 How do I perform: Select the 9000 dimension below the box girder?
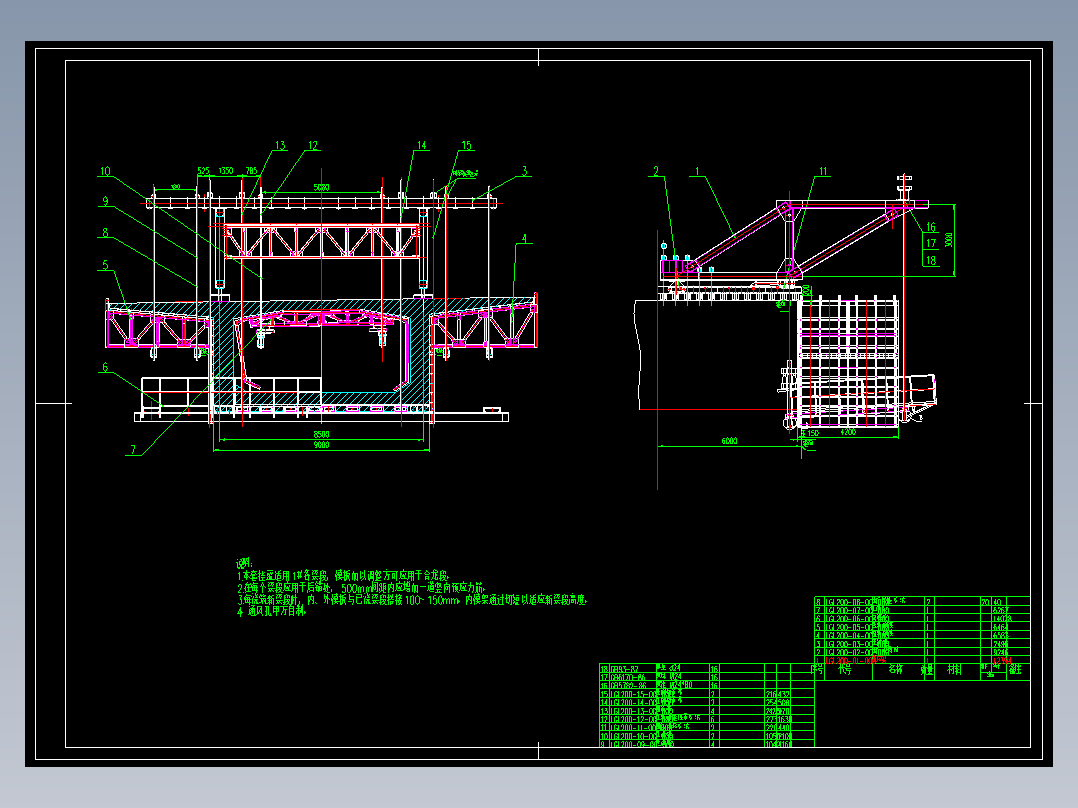321,445
